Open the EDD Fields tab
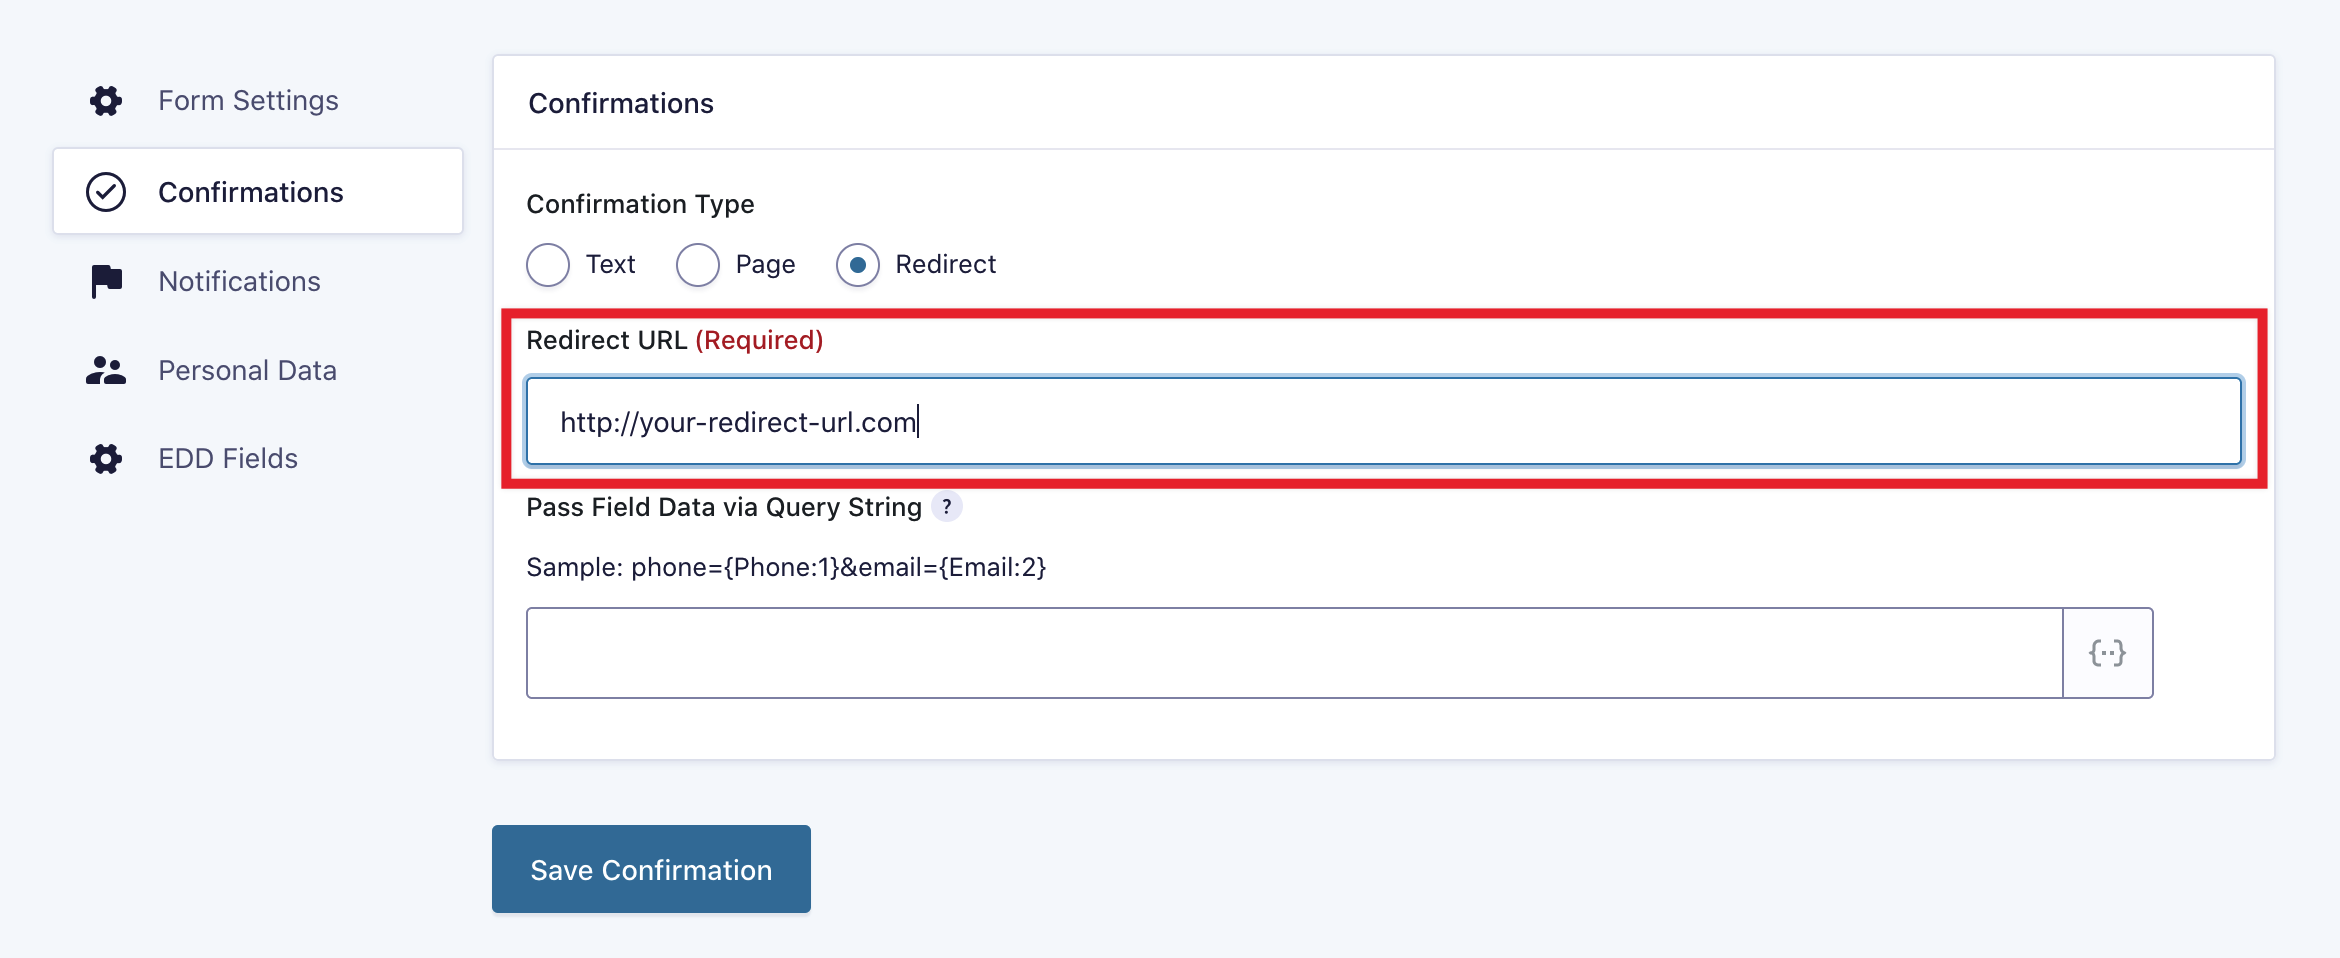This screenshot has width=2340, height=958. click(228, 459)
